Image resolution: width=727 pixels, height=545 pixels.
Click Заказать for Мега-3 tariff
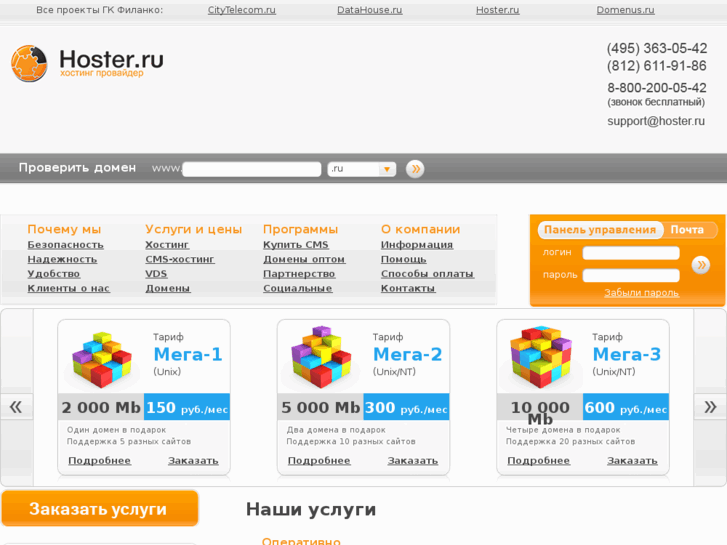click(632, 461)
